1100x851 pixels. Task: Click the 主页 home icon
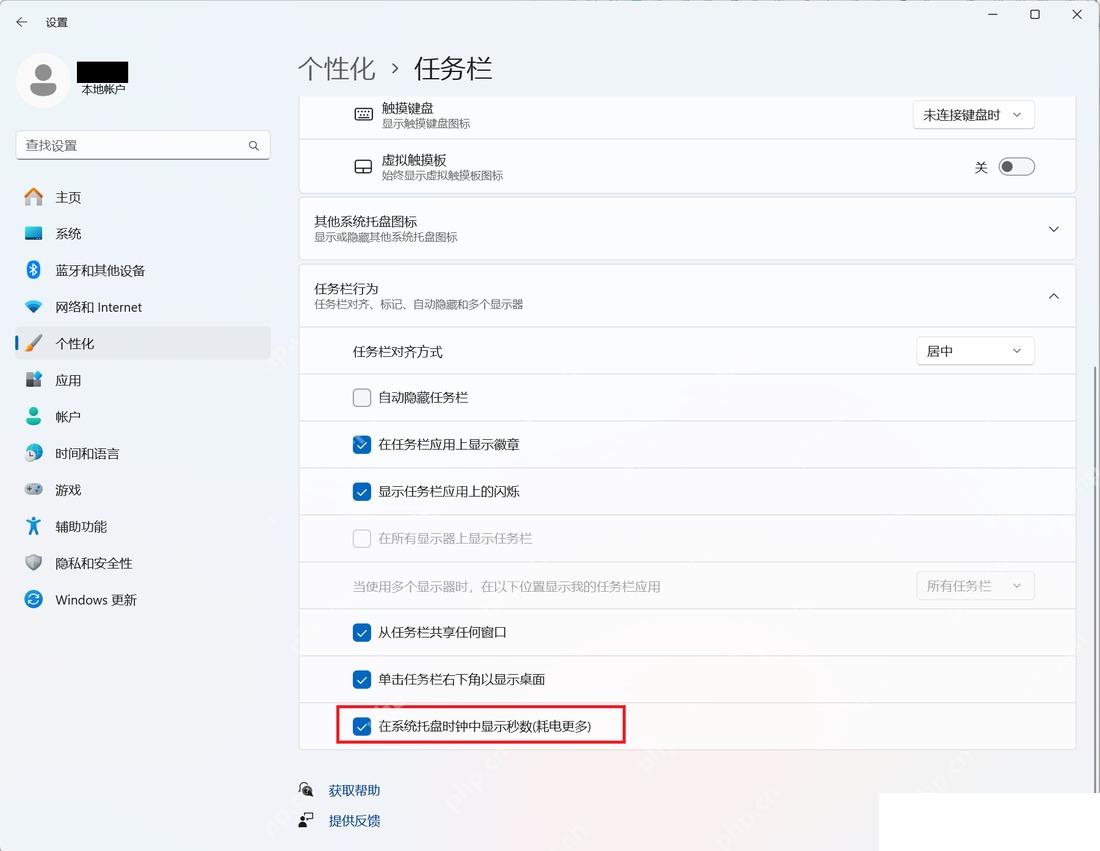[x=33, y=197]
